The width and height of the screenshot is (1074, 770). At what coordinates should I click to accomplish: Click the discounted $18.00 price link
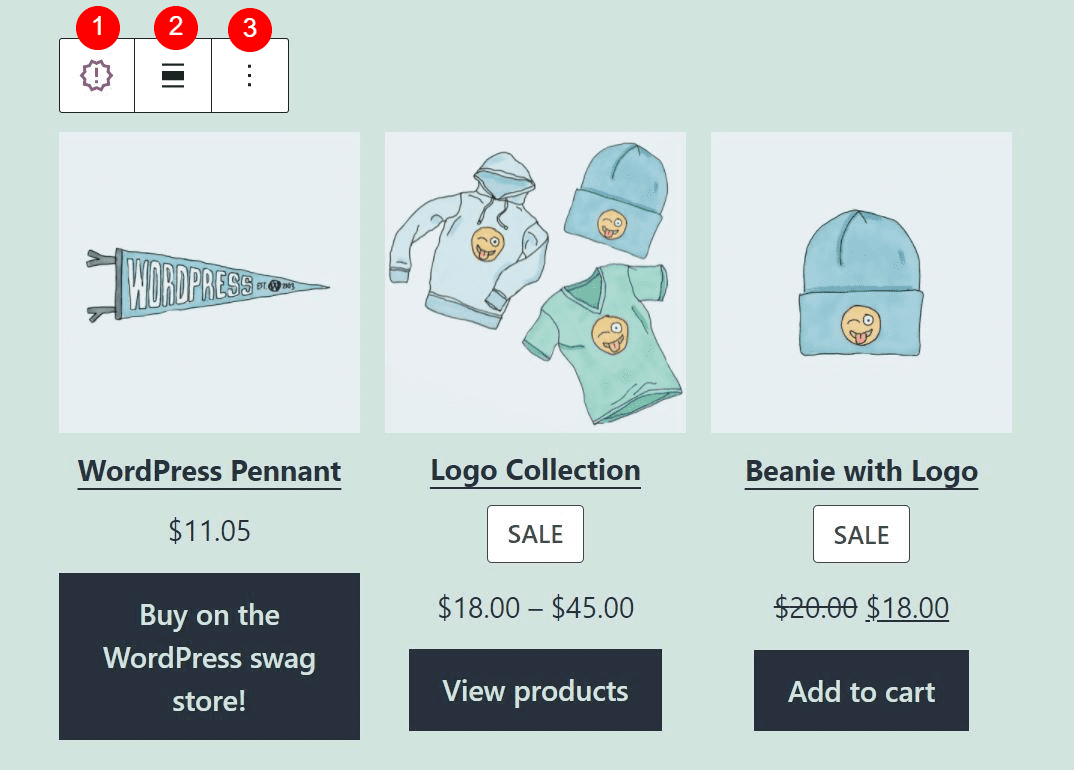pyautogui.click(x=907, y=607)
